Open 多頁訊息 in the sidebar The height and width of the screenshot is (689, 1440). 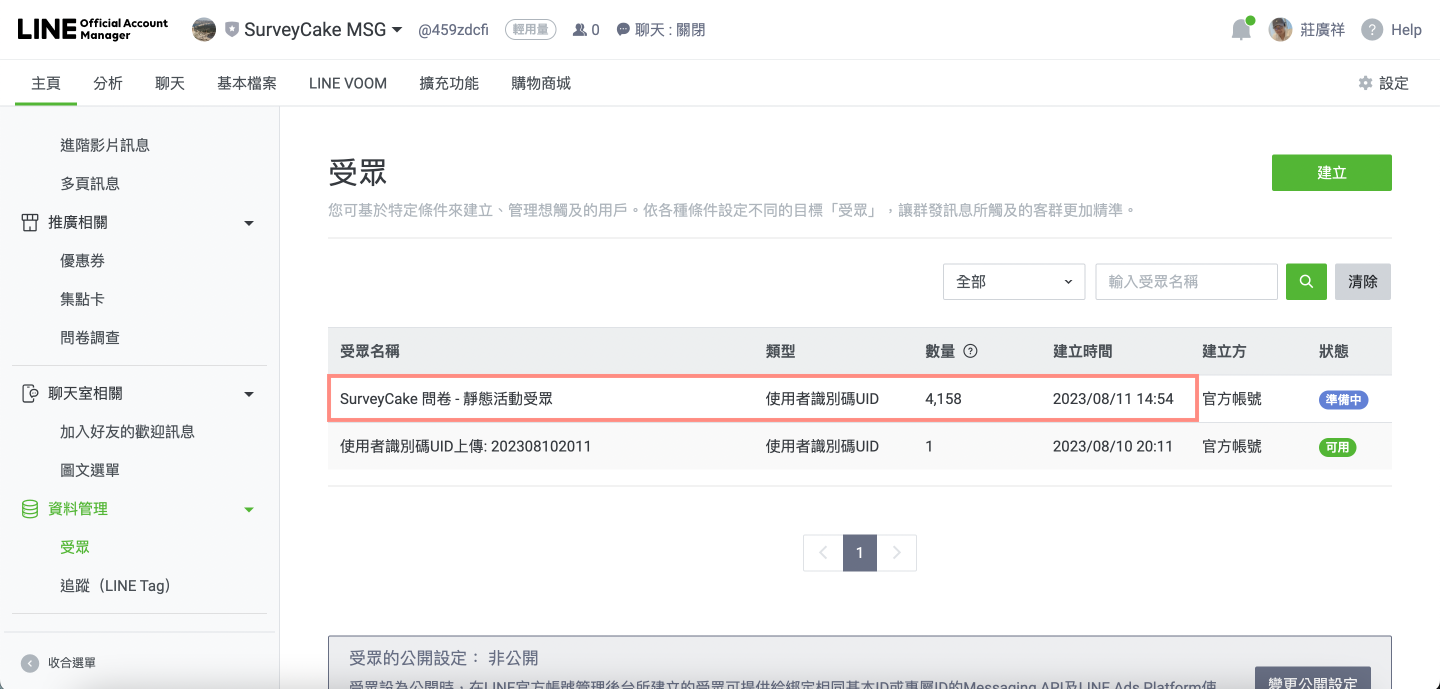(90, 183)
